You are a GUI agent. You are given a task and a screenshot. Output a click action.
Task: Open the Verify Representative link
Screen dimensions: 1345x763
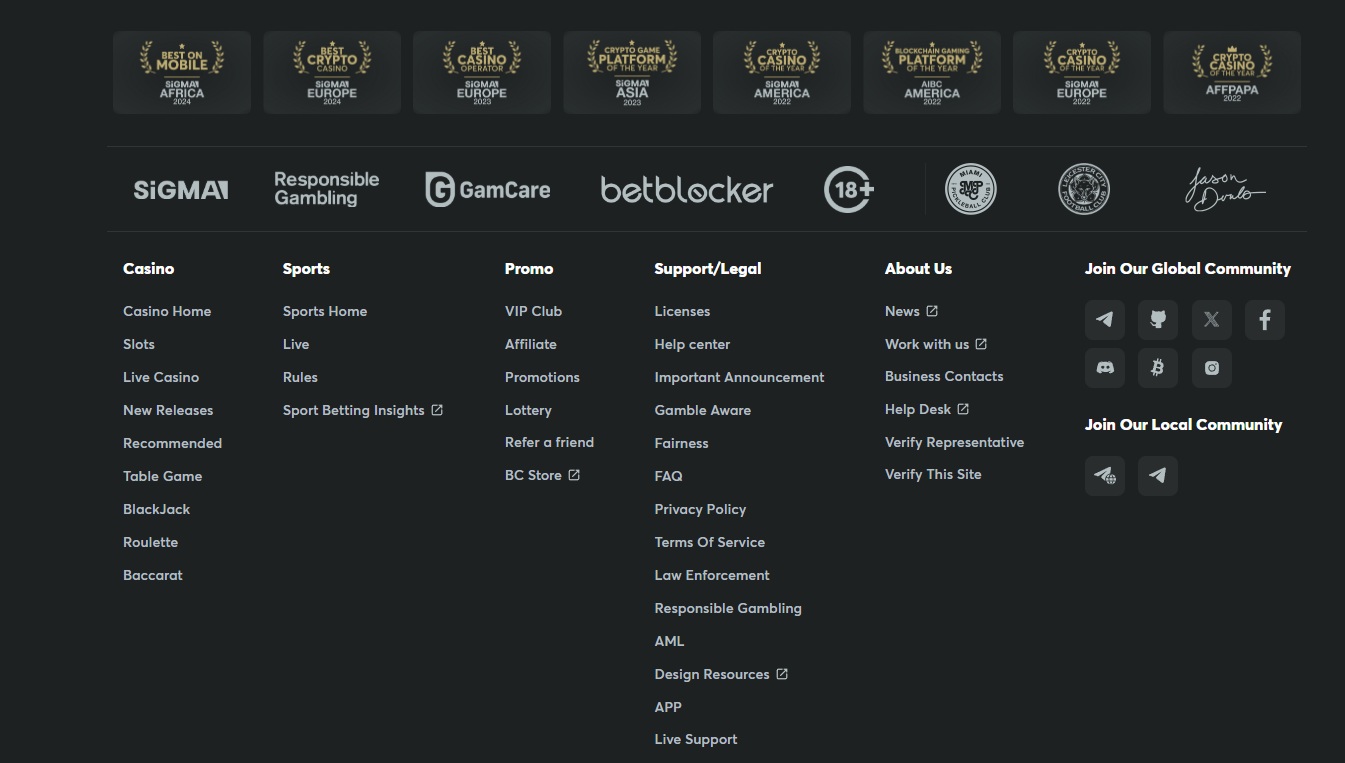coord(954,442)
